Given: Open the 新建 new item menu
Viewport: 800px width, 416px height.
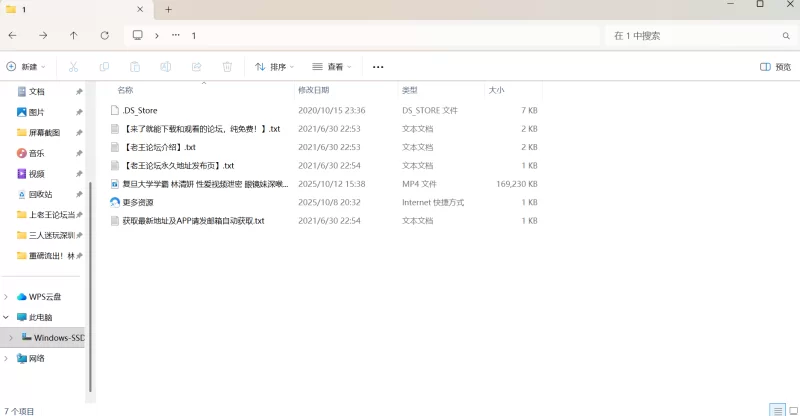Looking at the screenshot, I should tap(27, 67).
